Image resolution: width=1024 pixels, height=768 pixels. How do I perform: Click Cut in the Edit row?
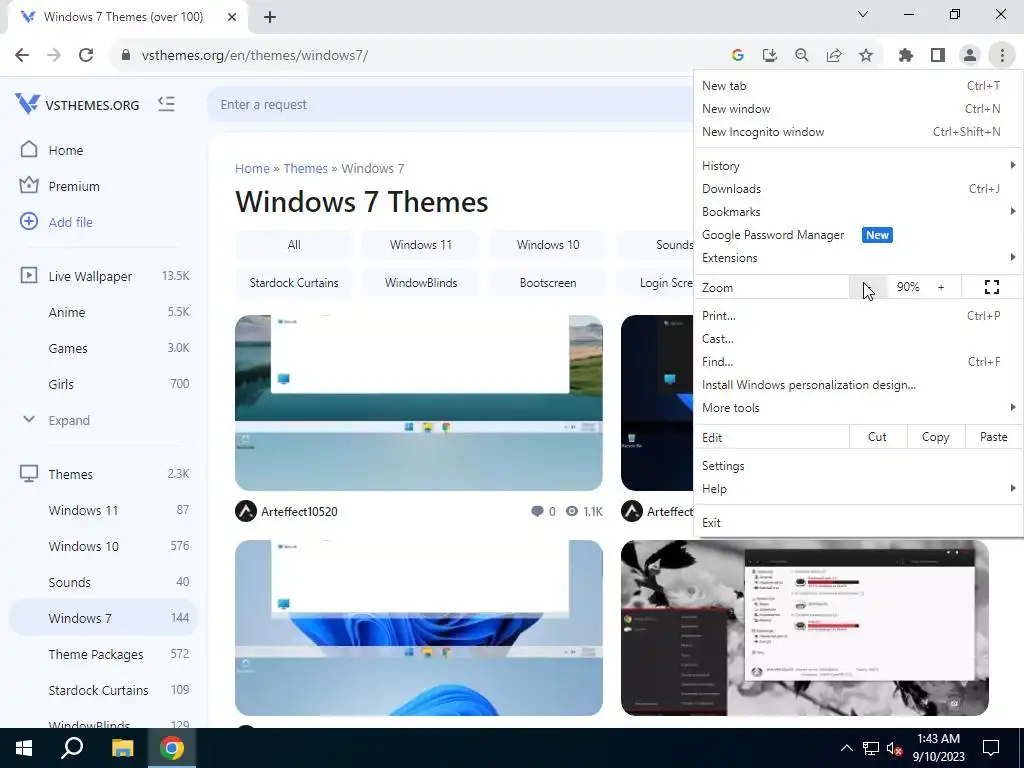(x=877, y=437)
